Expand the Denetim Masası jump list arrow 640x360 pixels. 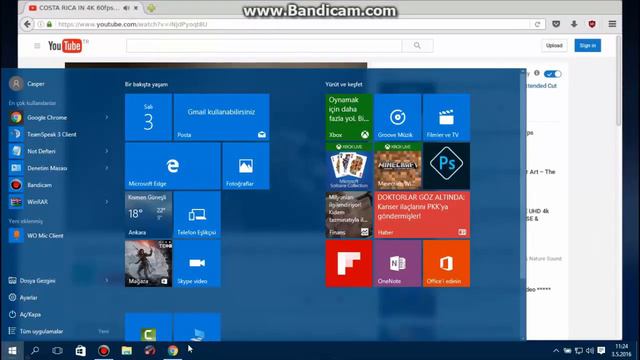tap(107, 168)
